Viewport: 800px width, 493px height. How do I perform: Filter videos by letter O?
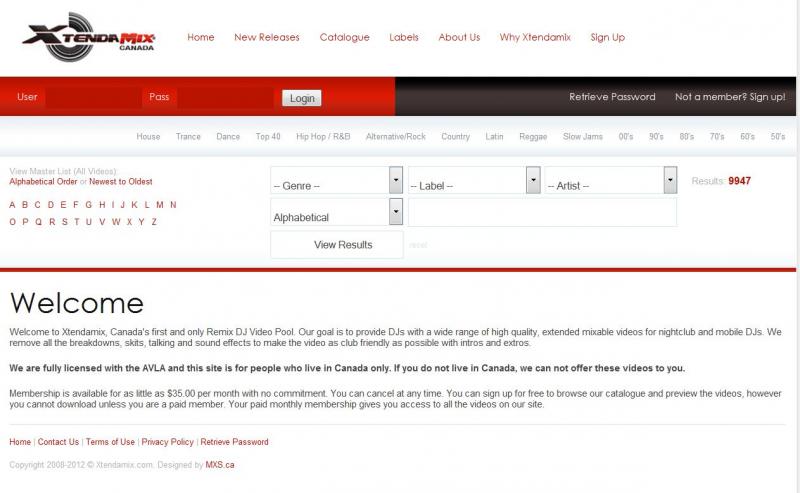[12, 222]
